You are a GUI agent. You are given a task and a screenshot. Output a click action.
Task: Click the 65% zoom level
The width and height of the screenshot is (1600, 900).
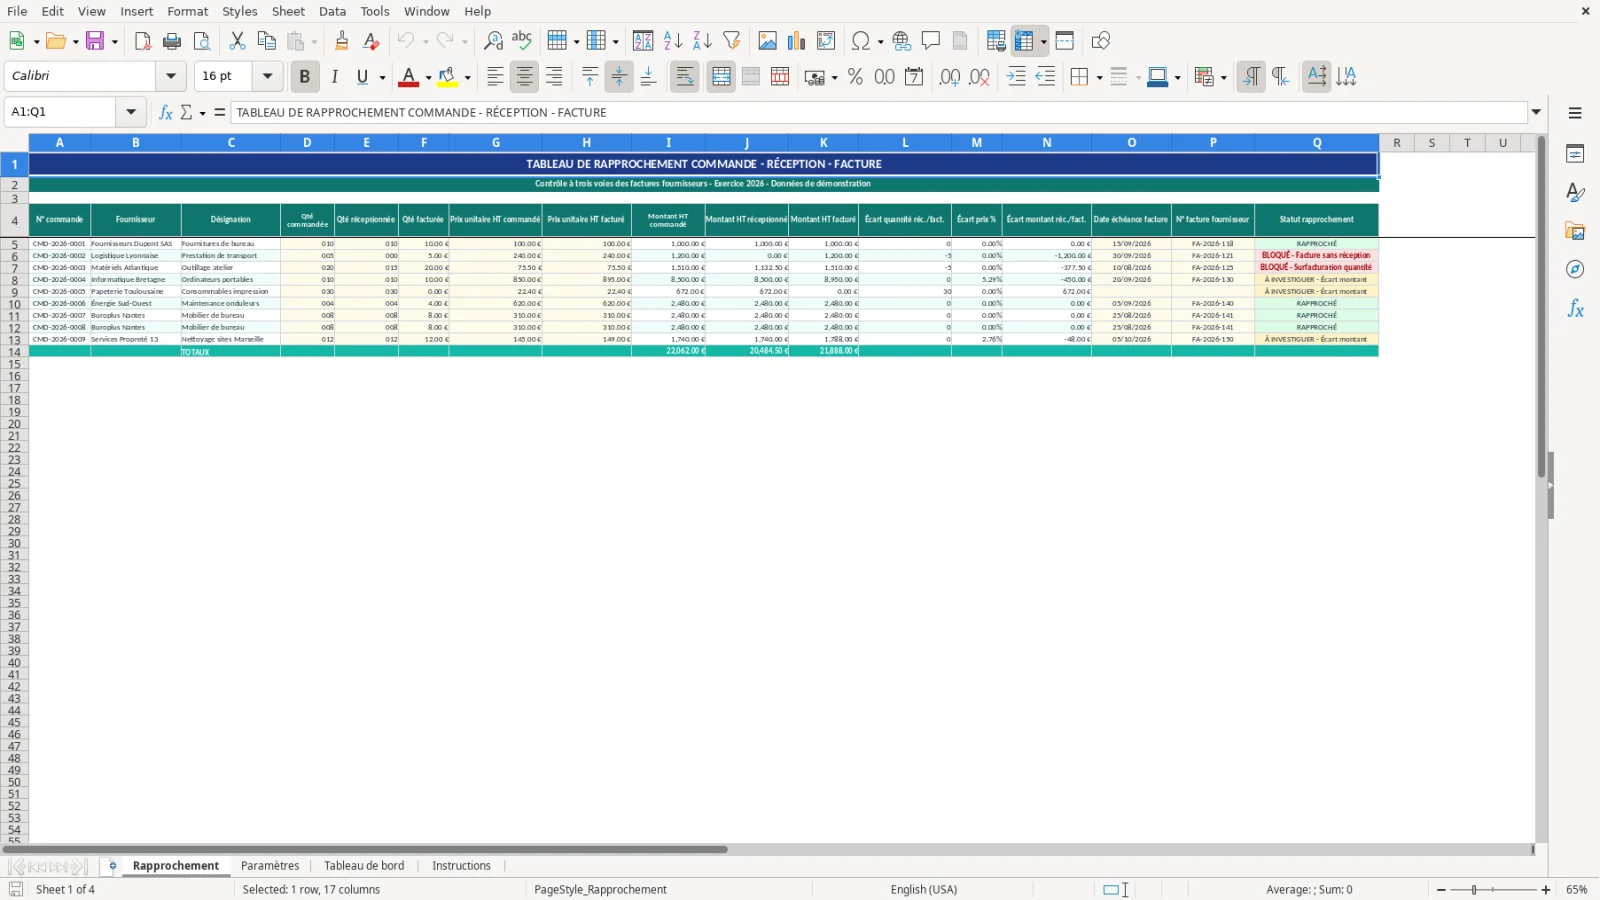click(1577, 890)
